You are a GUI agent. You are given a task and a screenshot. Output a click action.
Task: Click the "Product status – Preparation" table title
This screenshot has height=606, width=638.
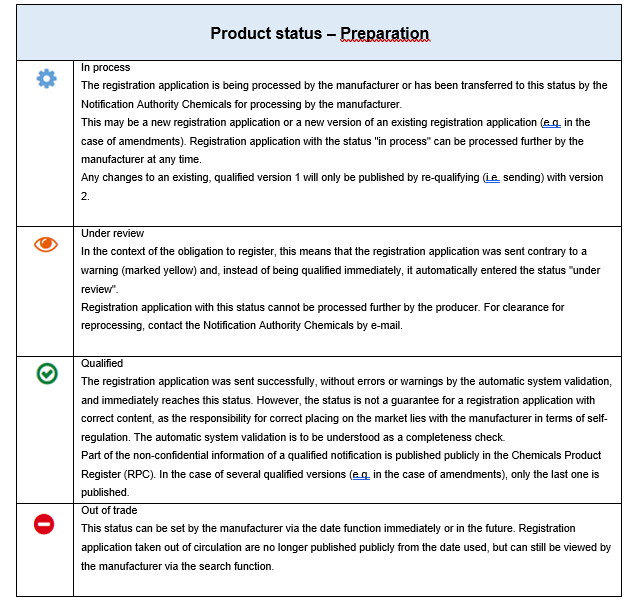pyautogui.click(x=319, y=34)
